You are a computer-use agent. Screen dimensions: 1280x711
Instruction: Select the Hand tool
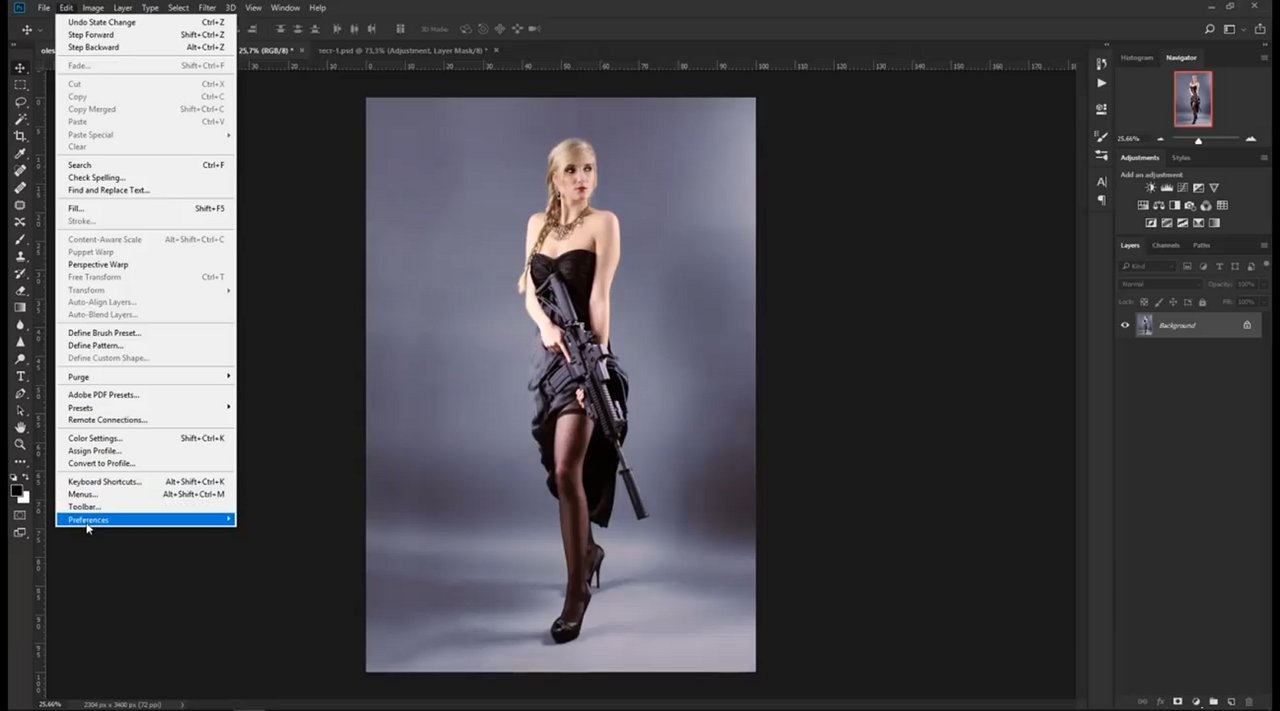(20, 427)
